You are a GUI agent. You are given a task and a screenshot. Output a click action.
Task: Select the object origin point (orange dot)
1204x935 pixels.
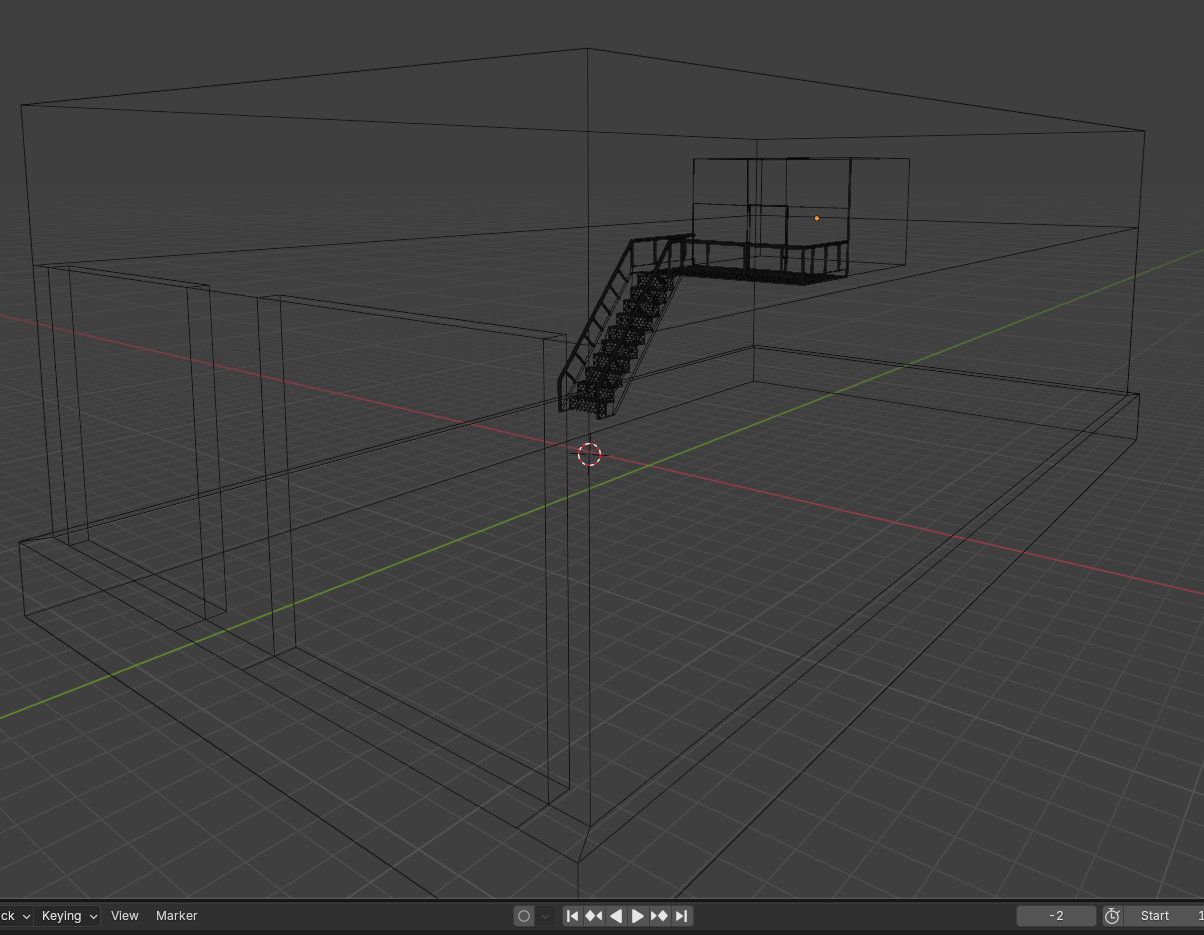click(817, 218)
